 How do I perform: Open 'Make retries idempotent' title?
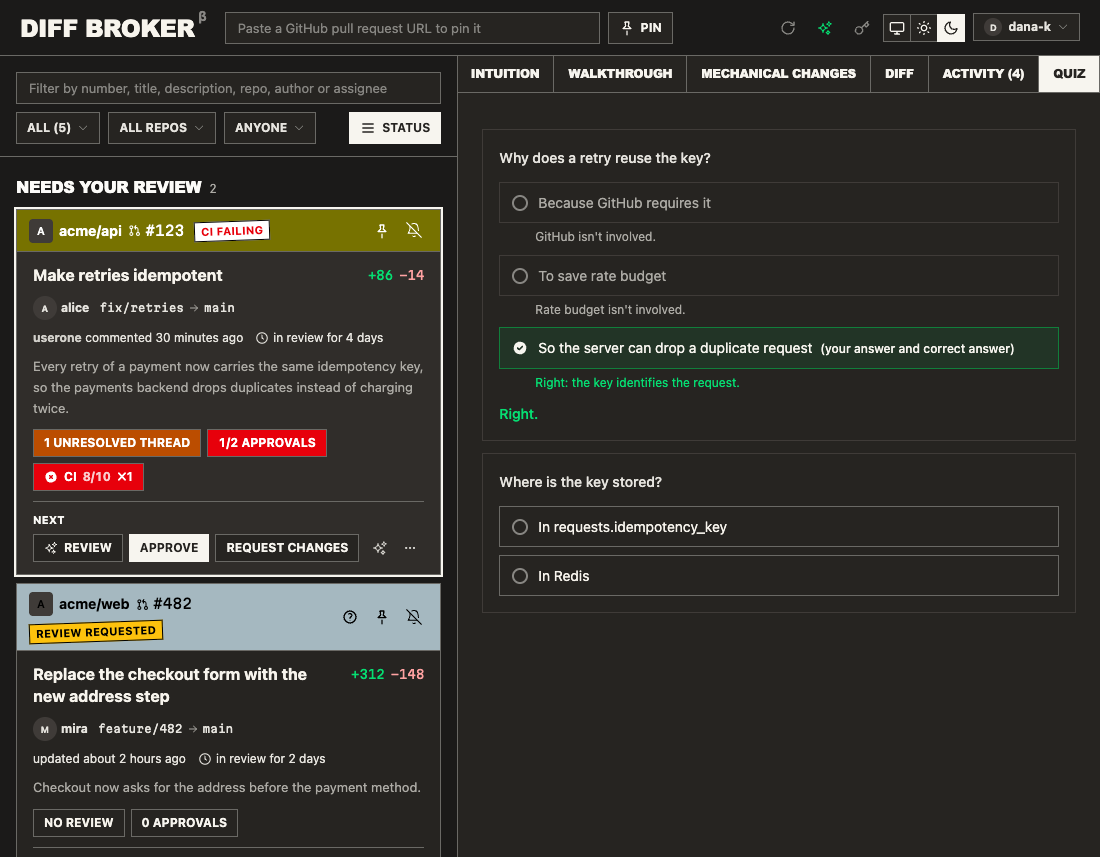(x=128, y=276)
